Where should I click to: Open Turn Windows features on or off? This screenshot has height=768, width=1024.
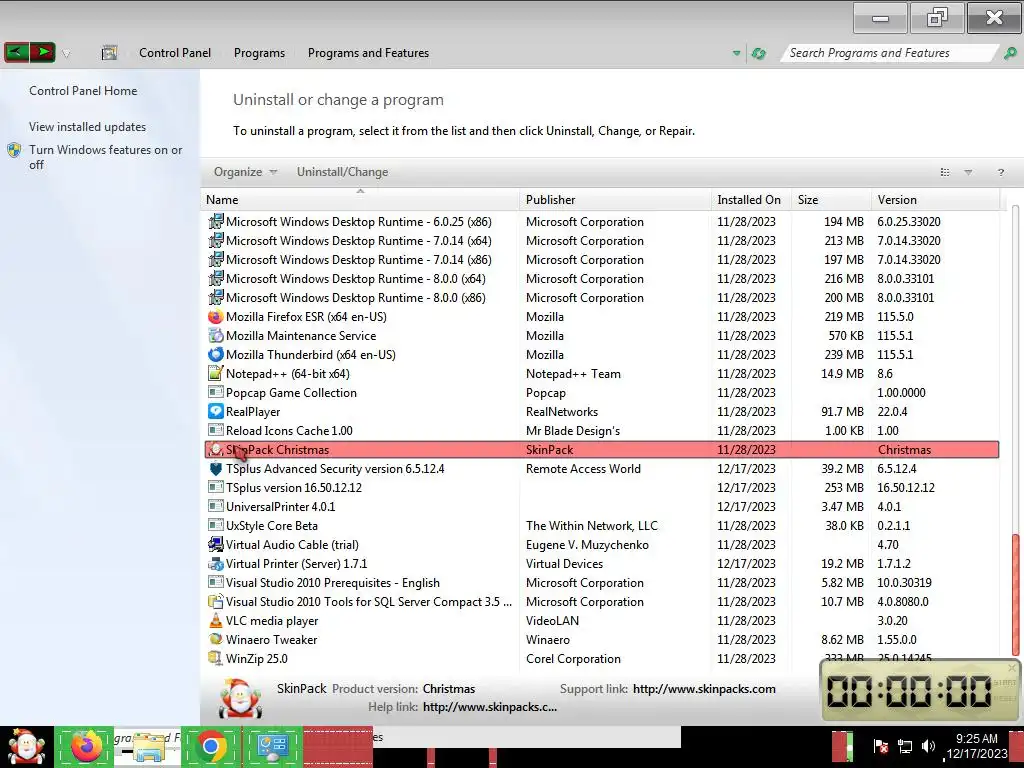105,157
